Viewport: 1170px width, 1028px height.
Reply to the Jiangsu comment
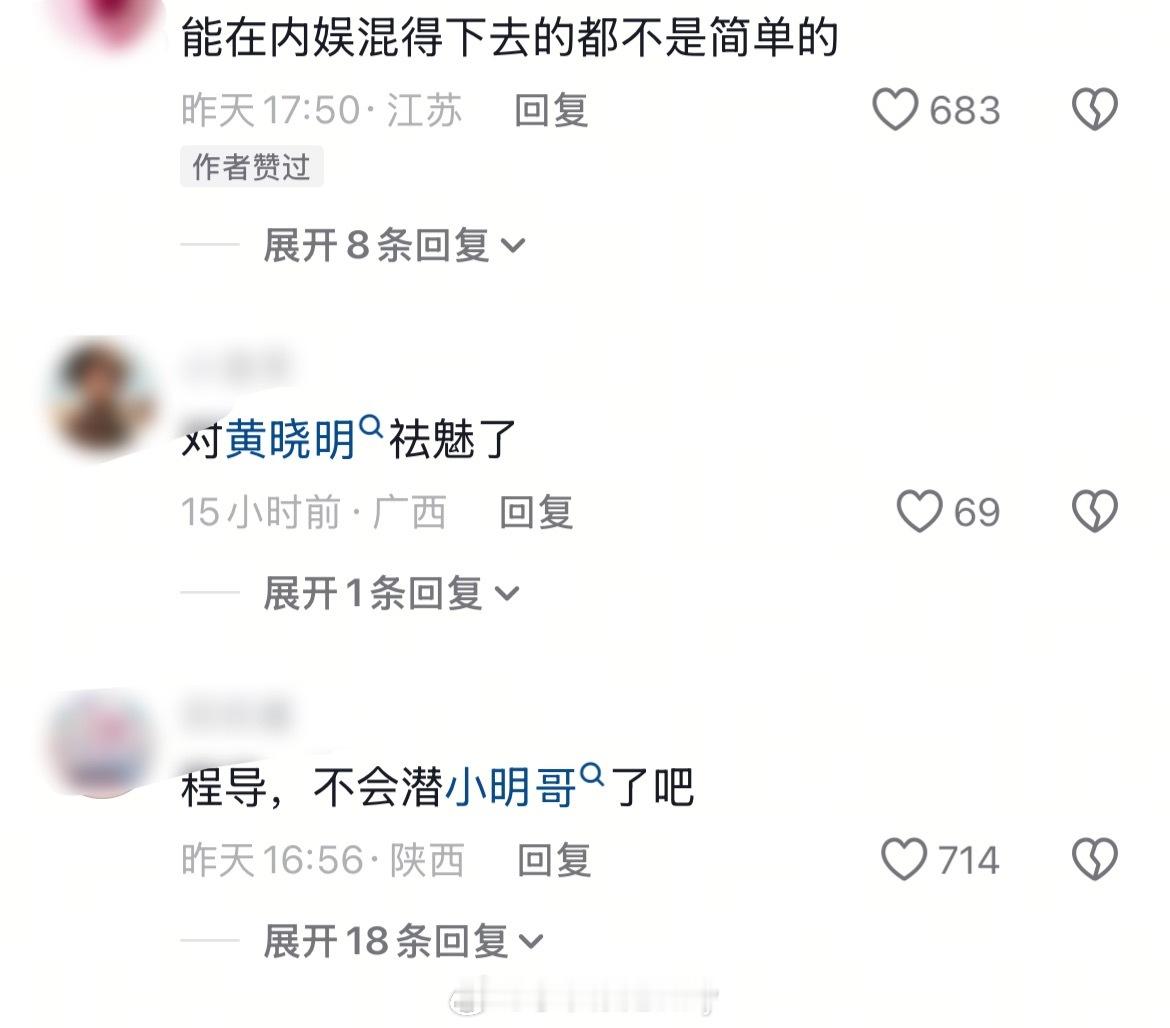(551, 110)
